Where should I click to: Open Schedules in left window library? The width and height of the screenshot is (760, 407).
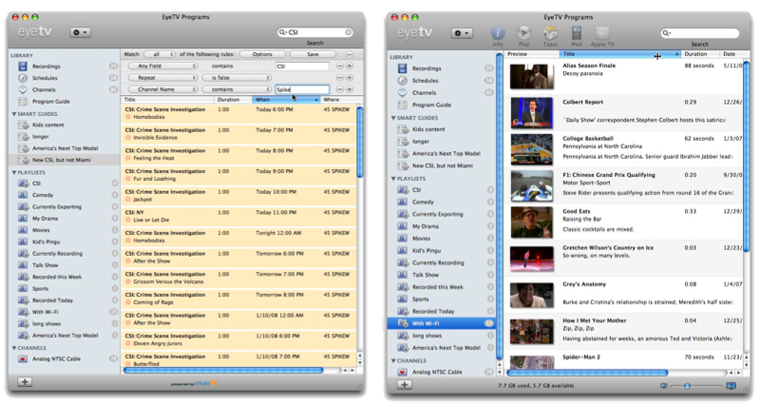(45, 78)
